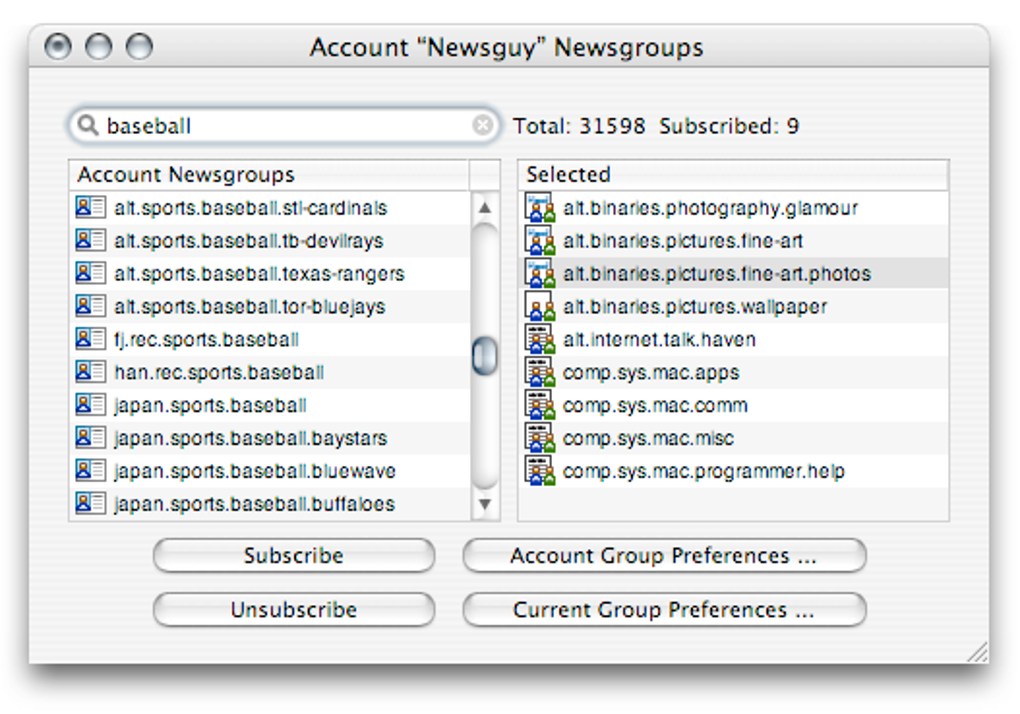1020x714 pixels.
Task: Select alt.binaries.pictures.wallpaper text
Action: pos(695,306)
